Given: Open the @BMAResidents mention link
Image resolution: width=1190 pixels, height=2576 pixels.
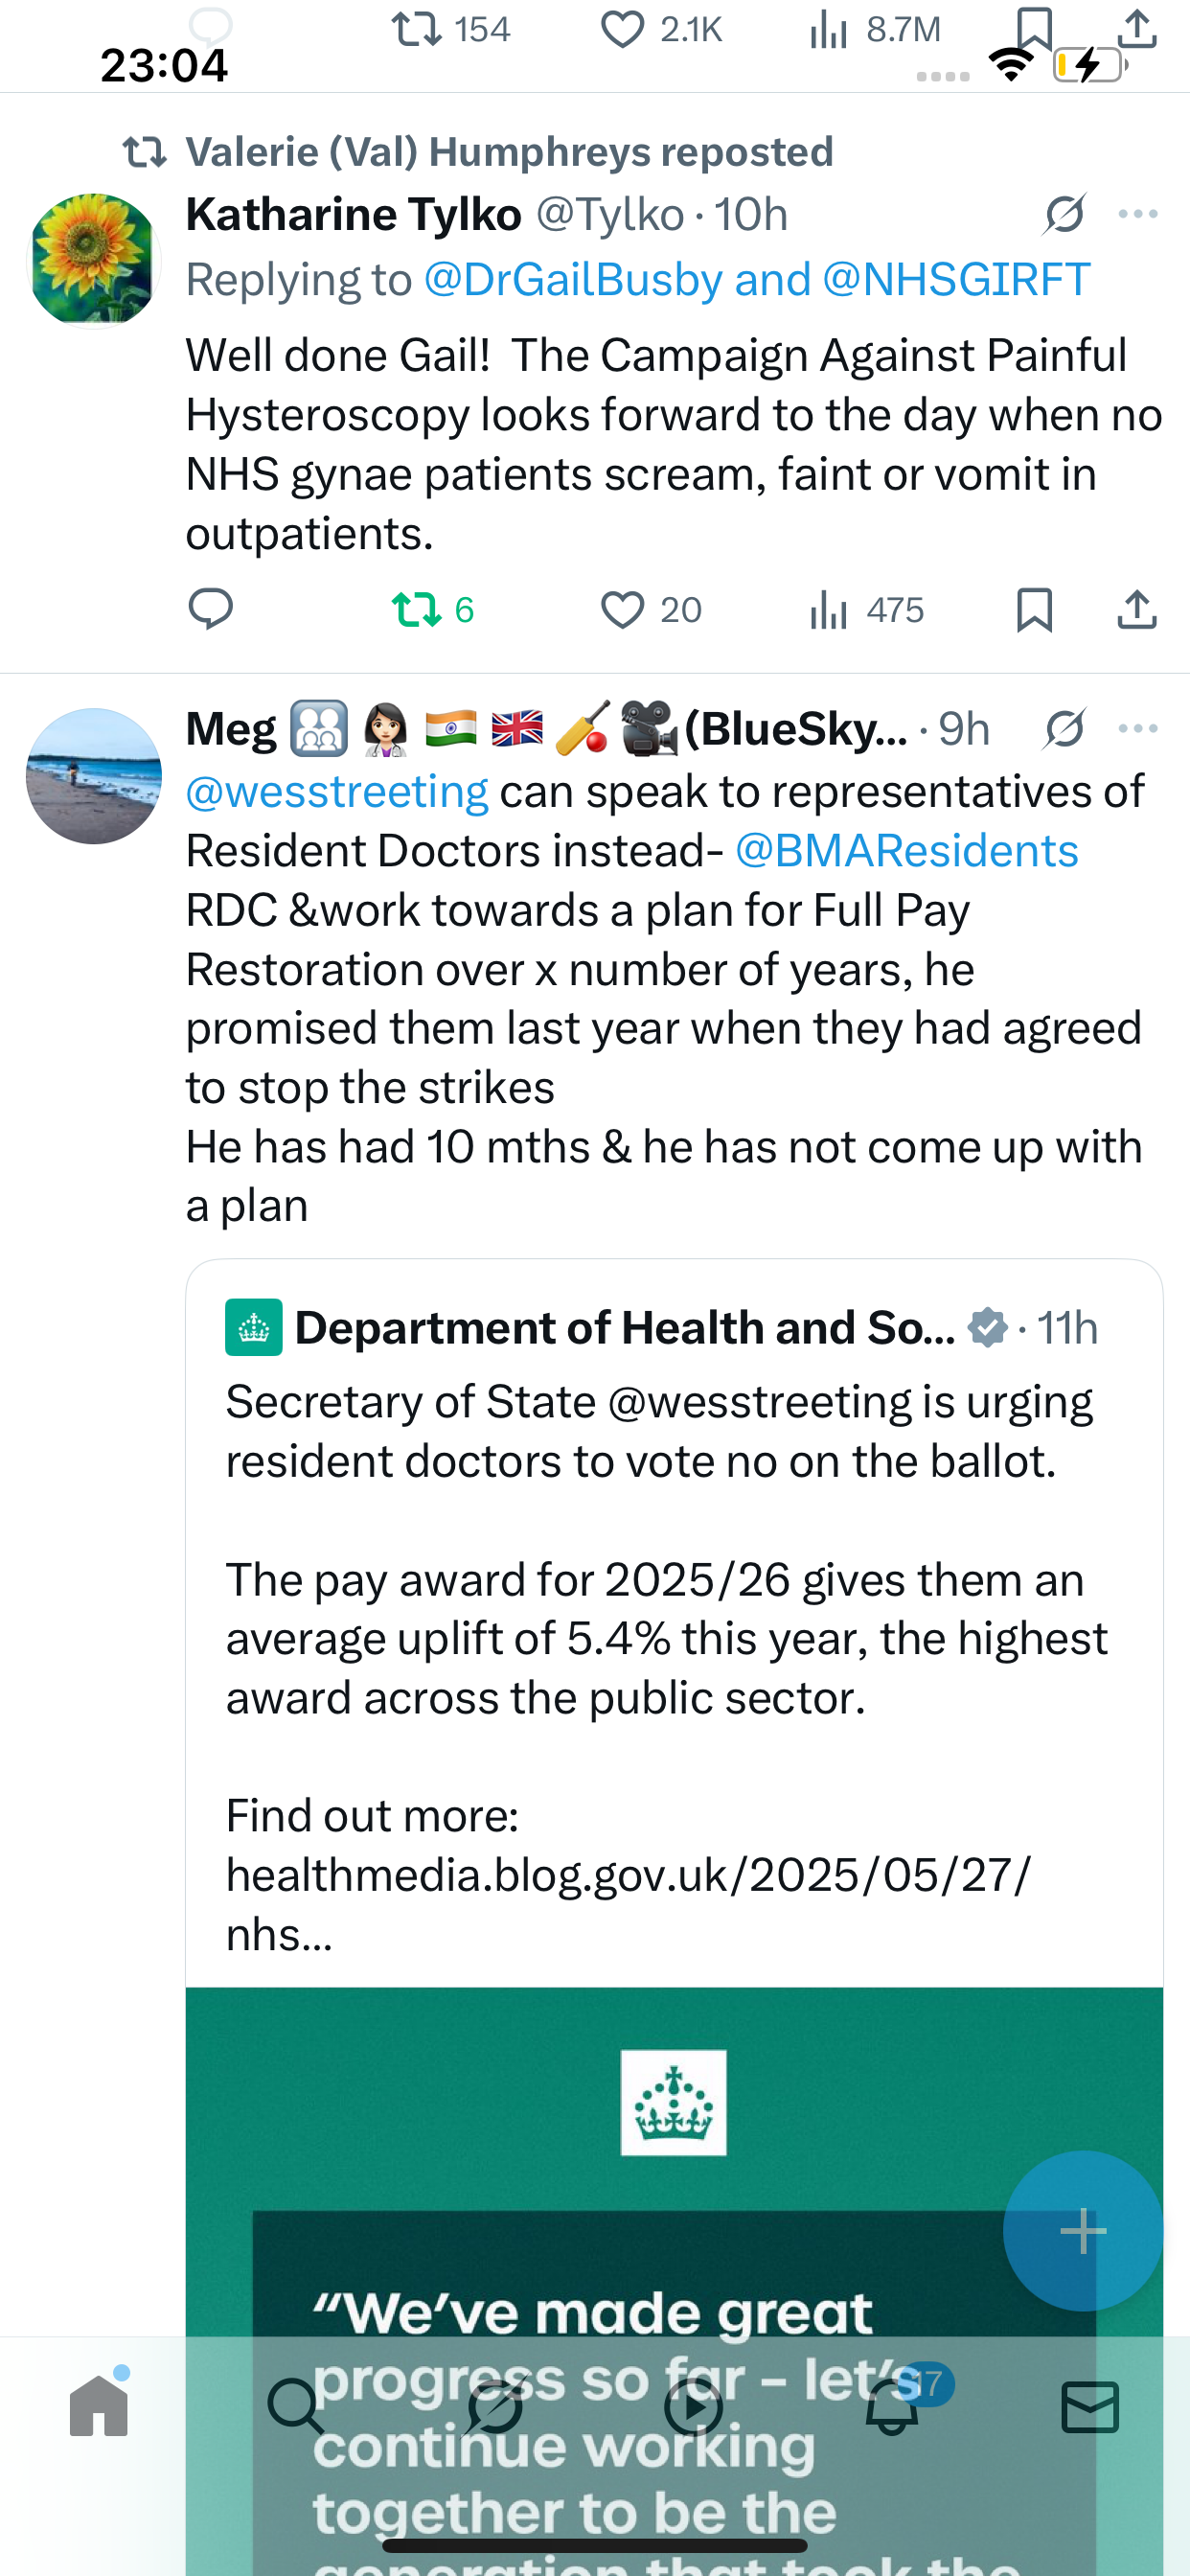Looking at the screenshot, I should pos(906,851).
